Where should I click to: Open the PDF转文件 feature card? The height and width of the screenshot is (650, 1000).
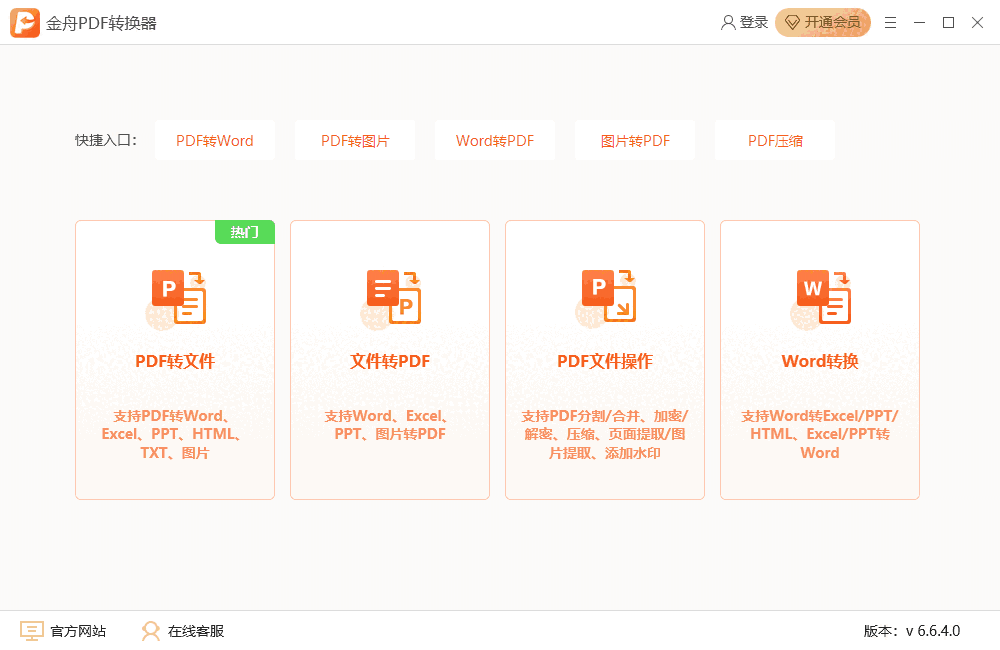(x=174, y=360)
